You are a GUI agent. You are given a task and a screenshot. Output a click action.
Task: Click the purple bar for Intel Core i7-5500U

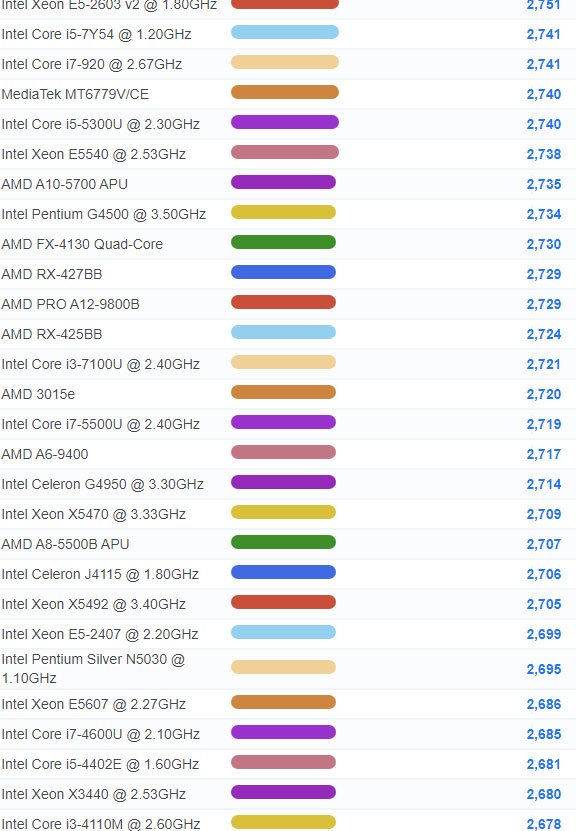[283, 422]
